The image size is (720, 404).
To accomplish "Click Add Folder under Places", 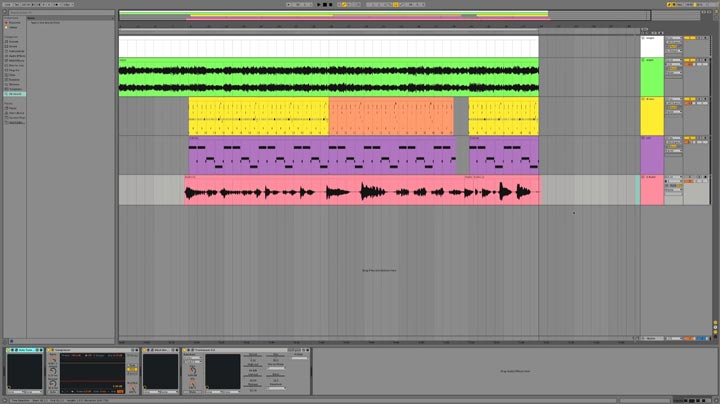I will point(16,123).
